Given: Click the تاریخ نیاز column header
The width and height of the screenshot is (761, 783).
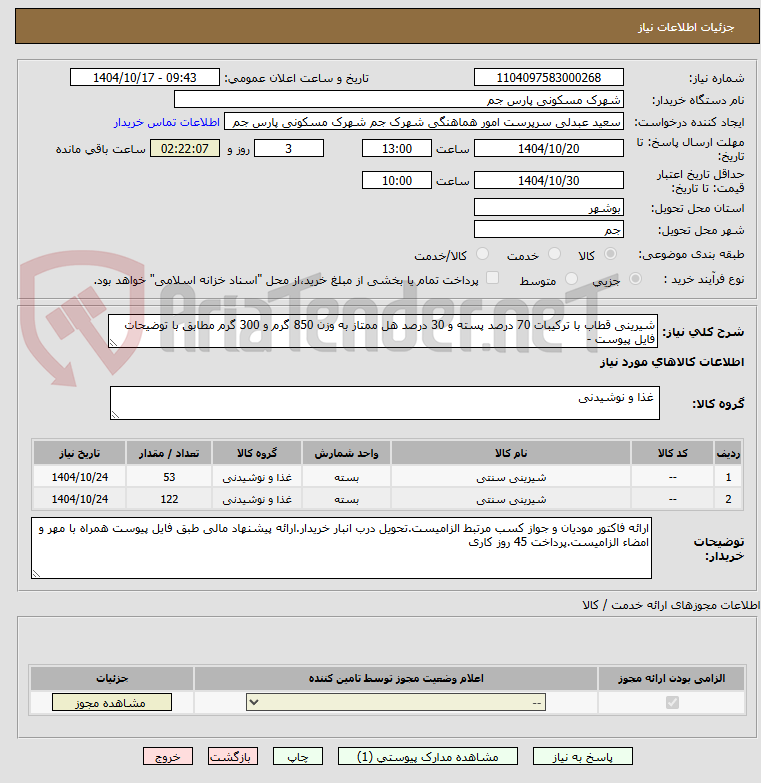Looking at the screenshot, I should 80,453.
